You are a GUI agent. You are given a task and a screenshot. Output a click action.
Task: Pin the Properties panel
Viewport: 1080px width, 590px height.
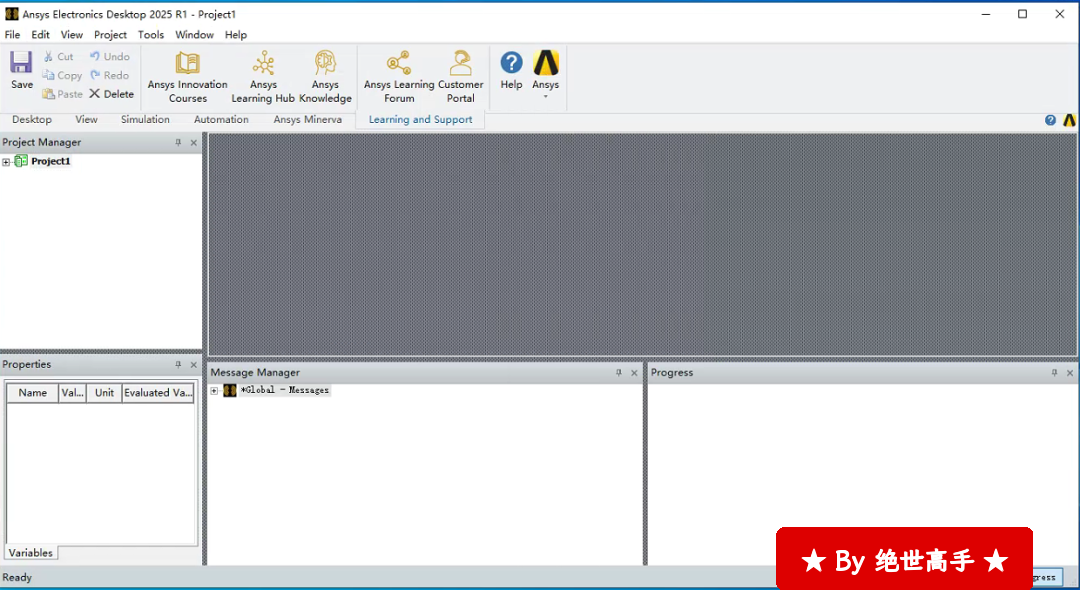click(x=178, y=365)
